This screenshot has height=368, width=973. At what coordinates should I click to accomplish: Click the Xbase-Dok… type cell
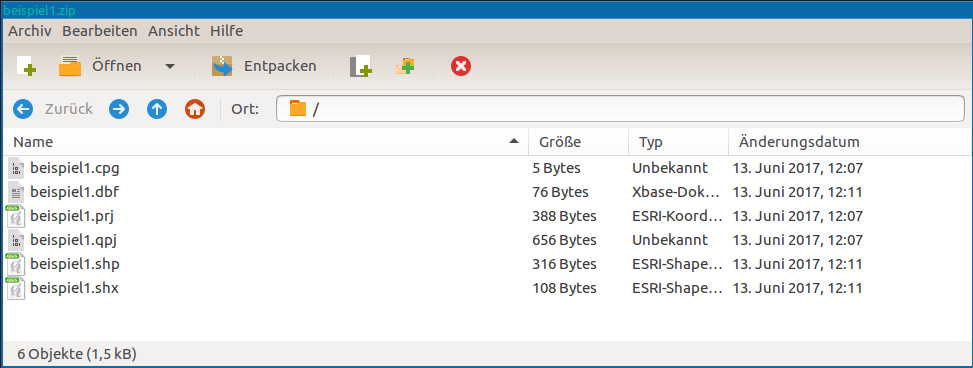pos(677,192)
